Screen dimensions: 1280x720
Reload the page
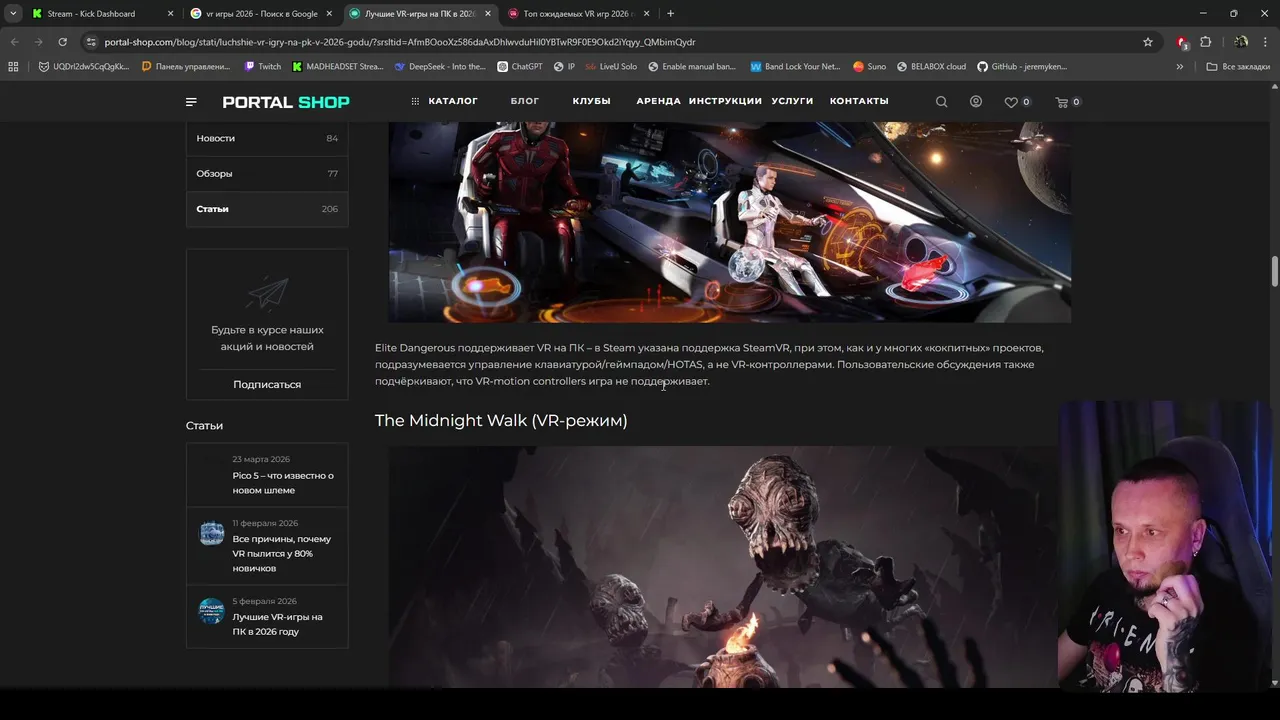click(x=62, y=42)
